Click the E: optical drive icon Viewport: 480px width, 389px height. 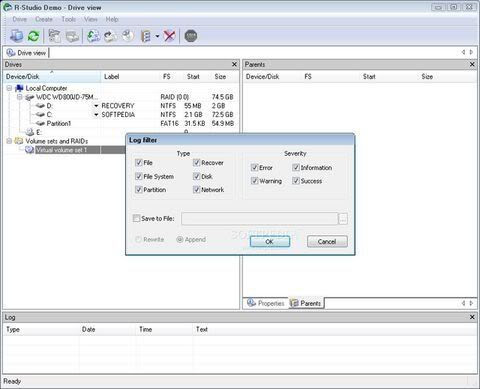click(x=30, y=132)
